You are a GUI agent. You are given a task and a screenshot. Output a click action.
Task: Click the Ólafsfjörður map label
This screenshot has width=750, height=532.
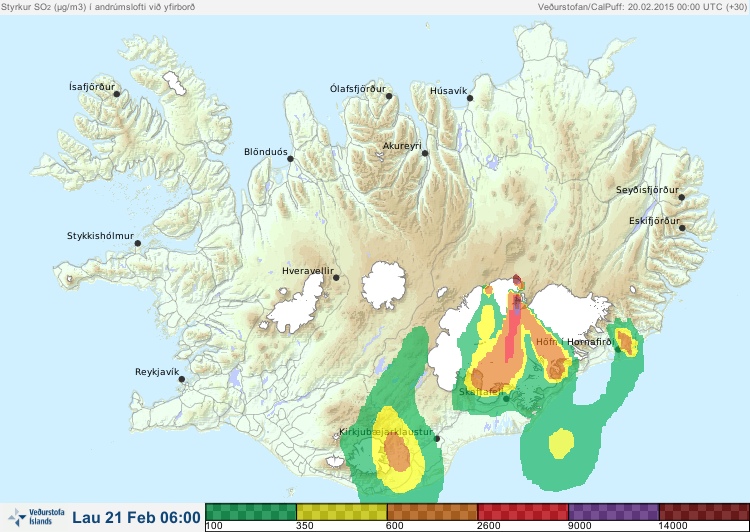[358, 89]
